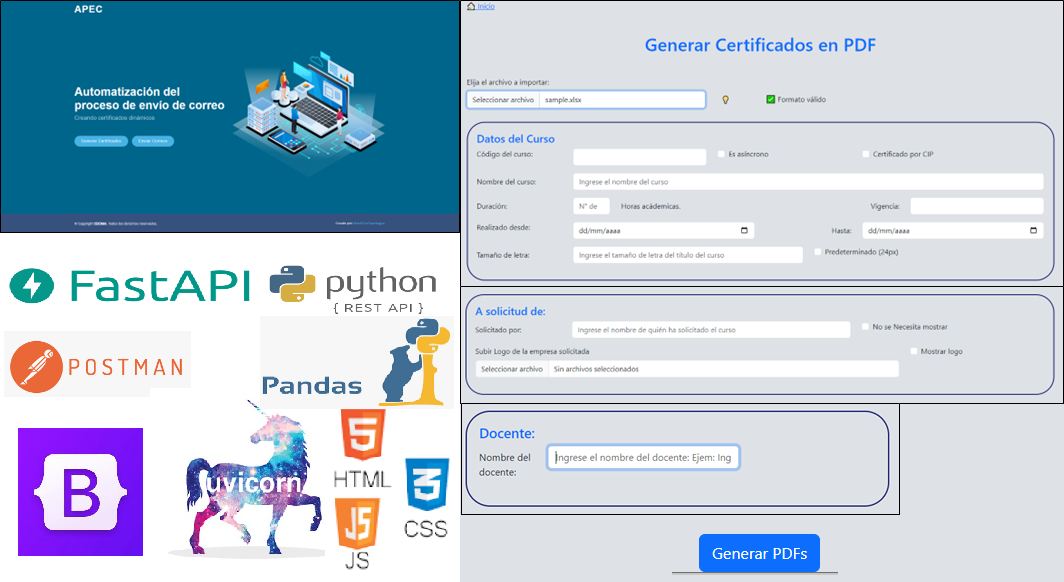Enable Mostrar logo option
This screenshot has height=582, width=1064.
click(912, 350)
